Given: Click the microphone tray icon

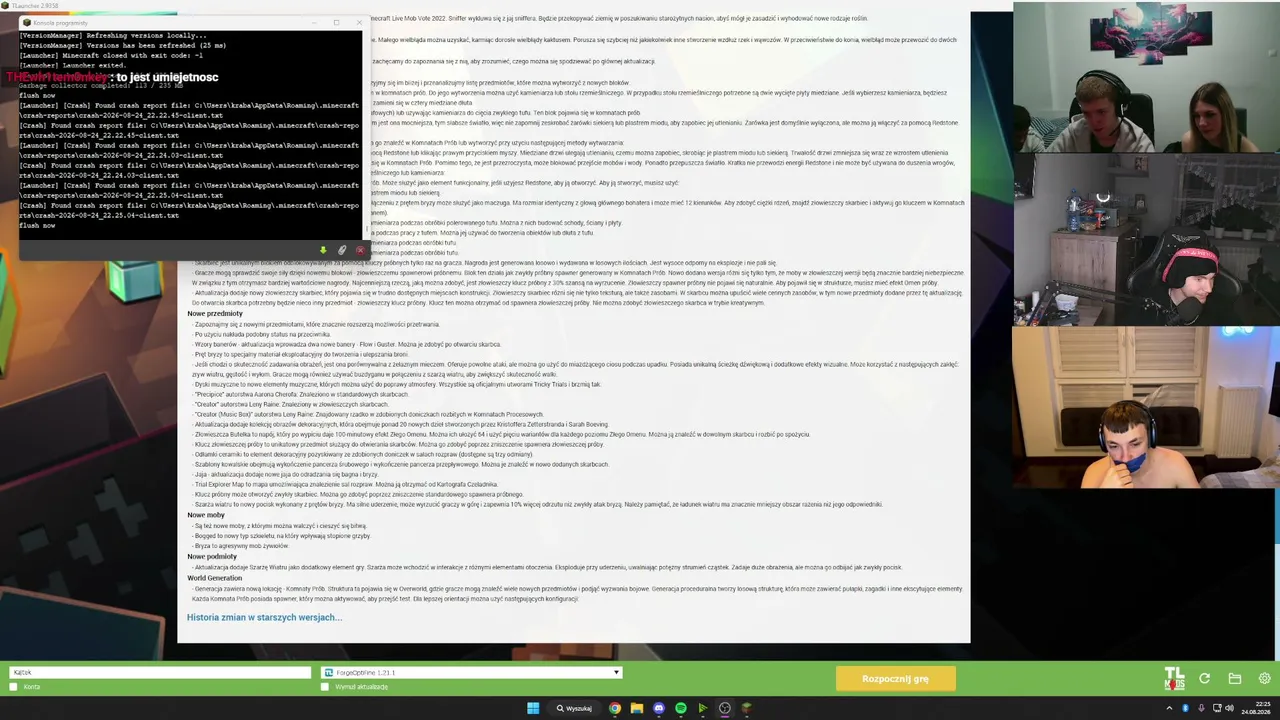Looking at the screenshot, I should click(1200, 708).
